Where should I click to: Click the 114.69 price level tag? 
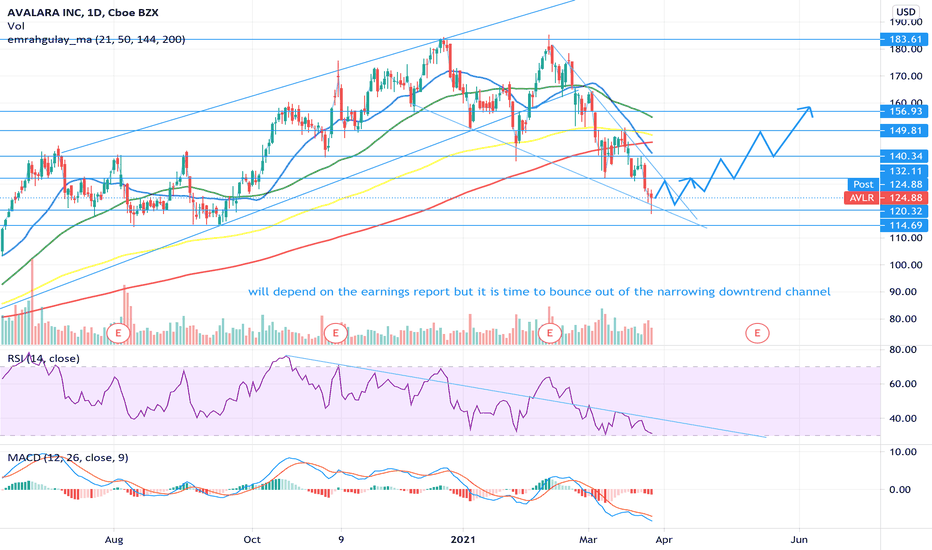pyautogui.click(x=905, y=226)
